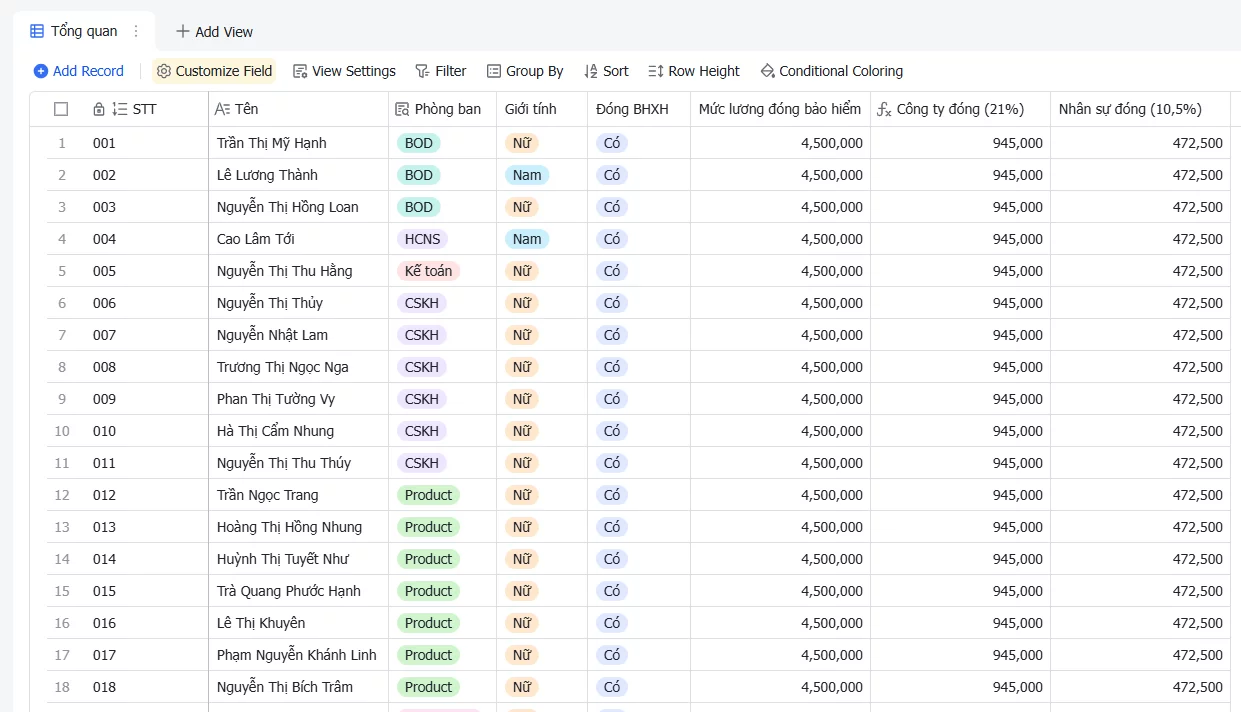Image resolution: width=1241 pixels, height=712 pixels.
Task: Click Add View to create a view
Action: coord(214,32)
